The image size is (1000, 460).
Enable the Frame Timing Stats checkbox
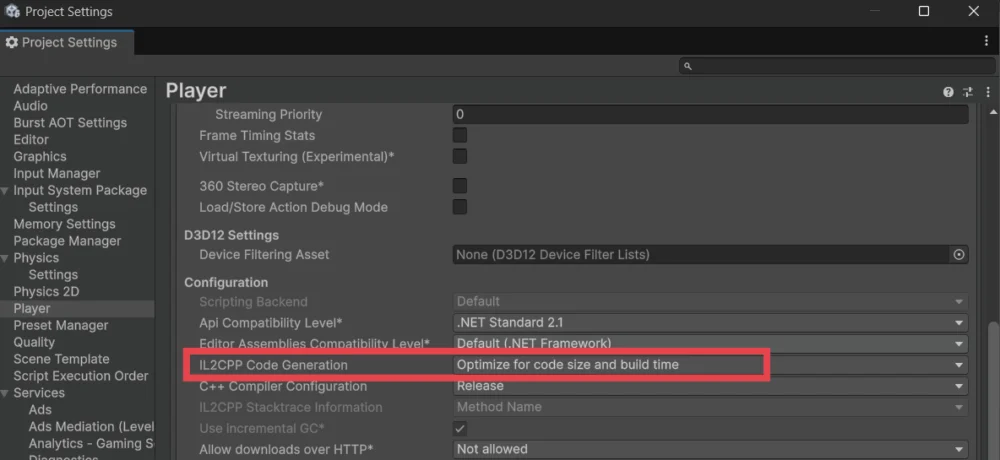460,135
